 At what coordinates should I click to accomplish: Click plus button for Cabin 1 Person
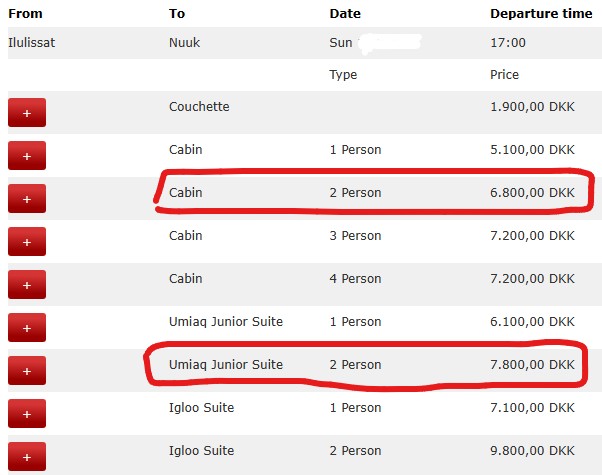(x=27, y=156)
